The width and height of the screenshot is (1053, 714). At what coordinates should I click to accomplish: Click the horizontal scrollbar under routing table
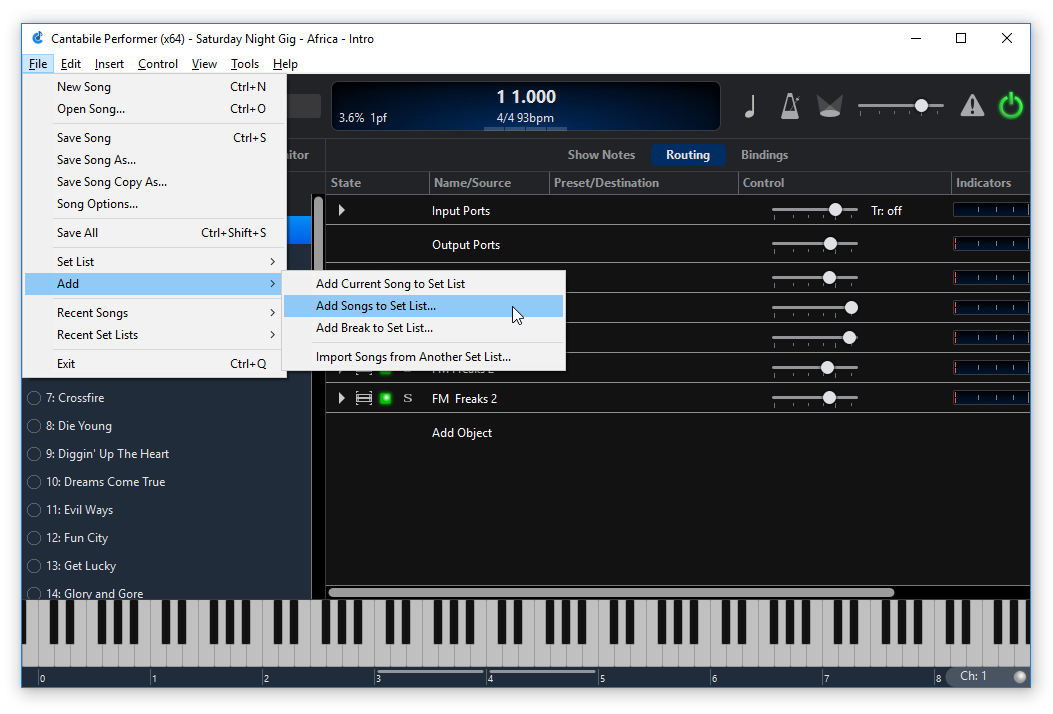tap(611, 592)
